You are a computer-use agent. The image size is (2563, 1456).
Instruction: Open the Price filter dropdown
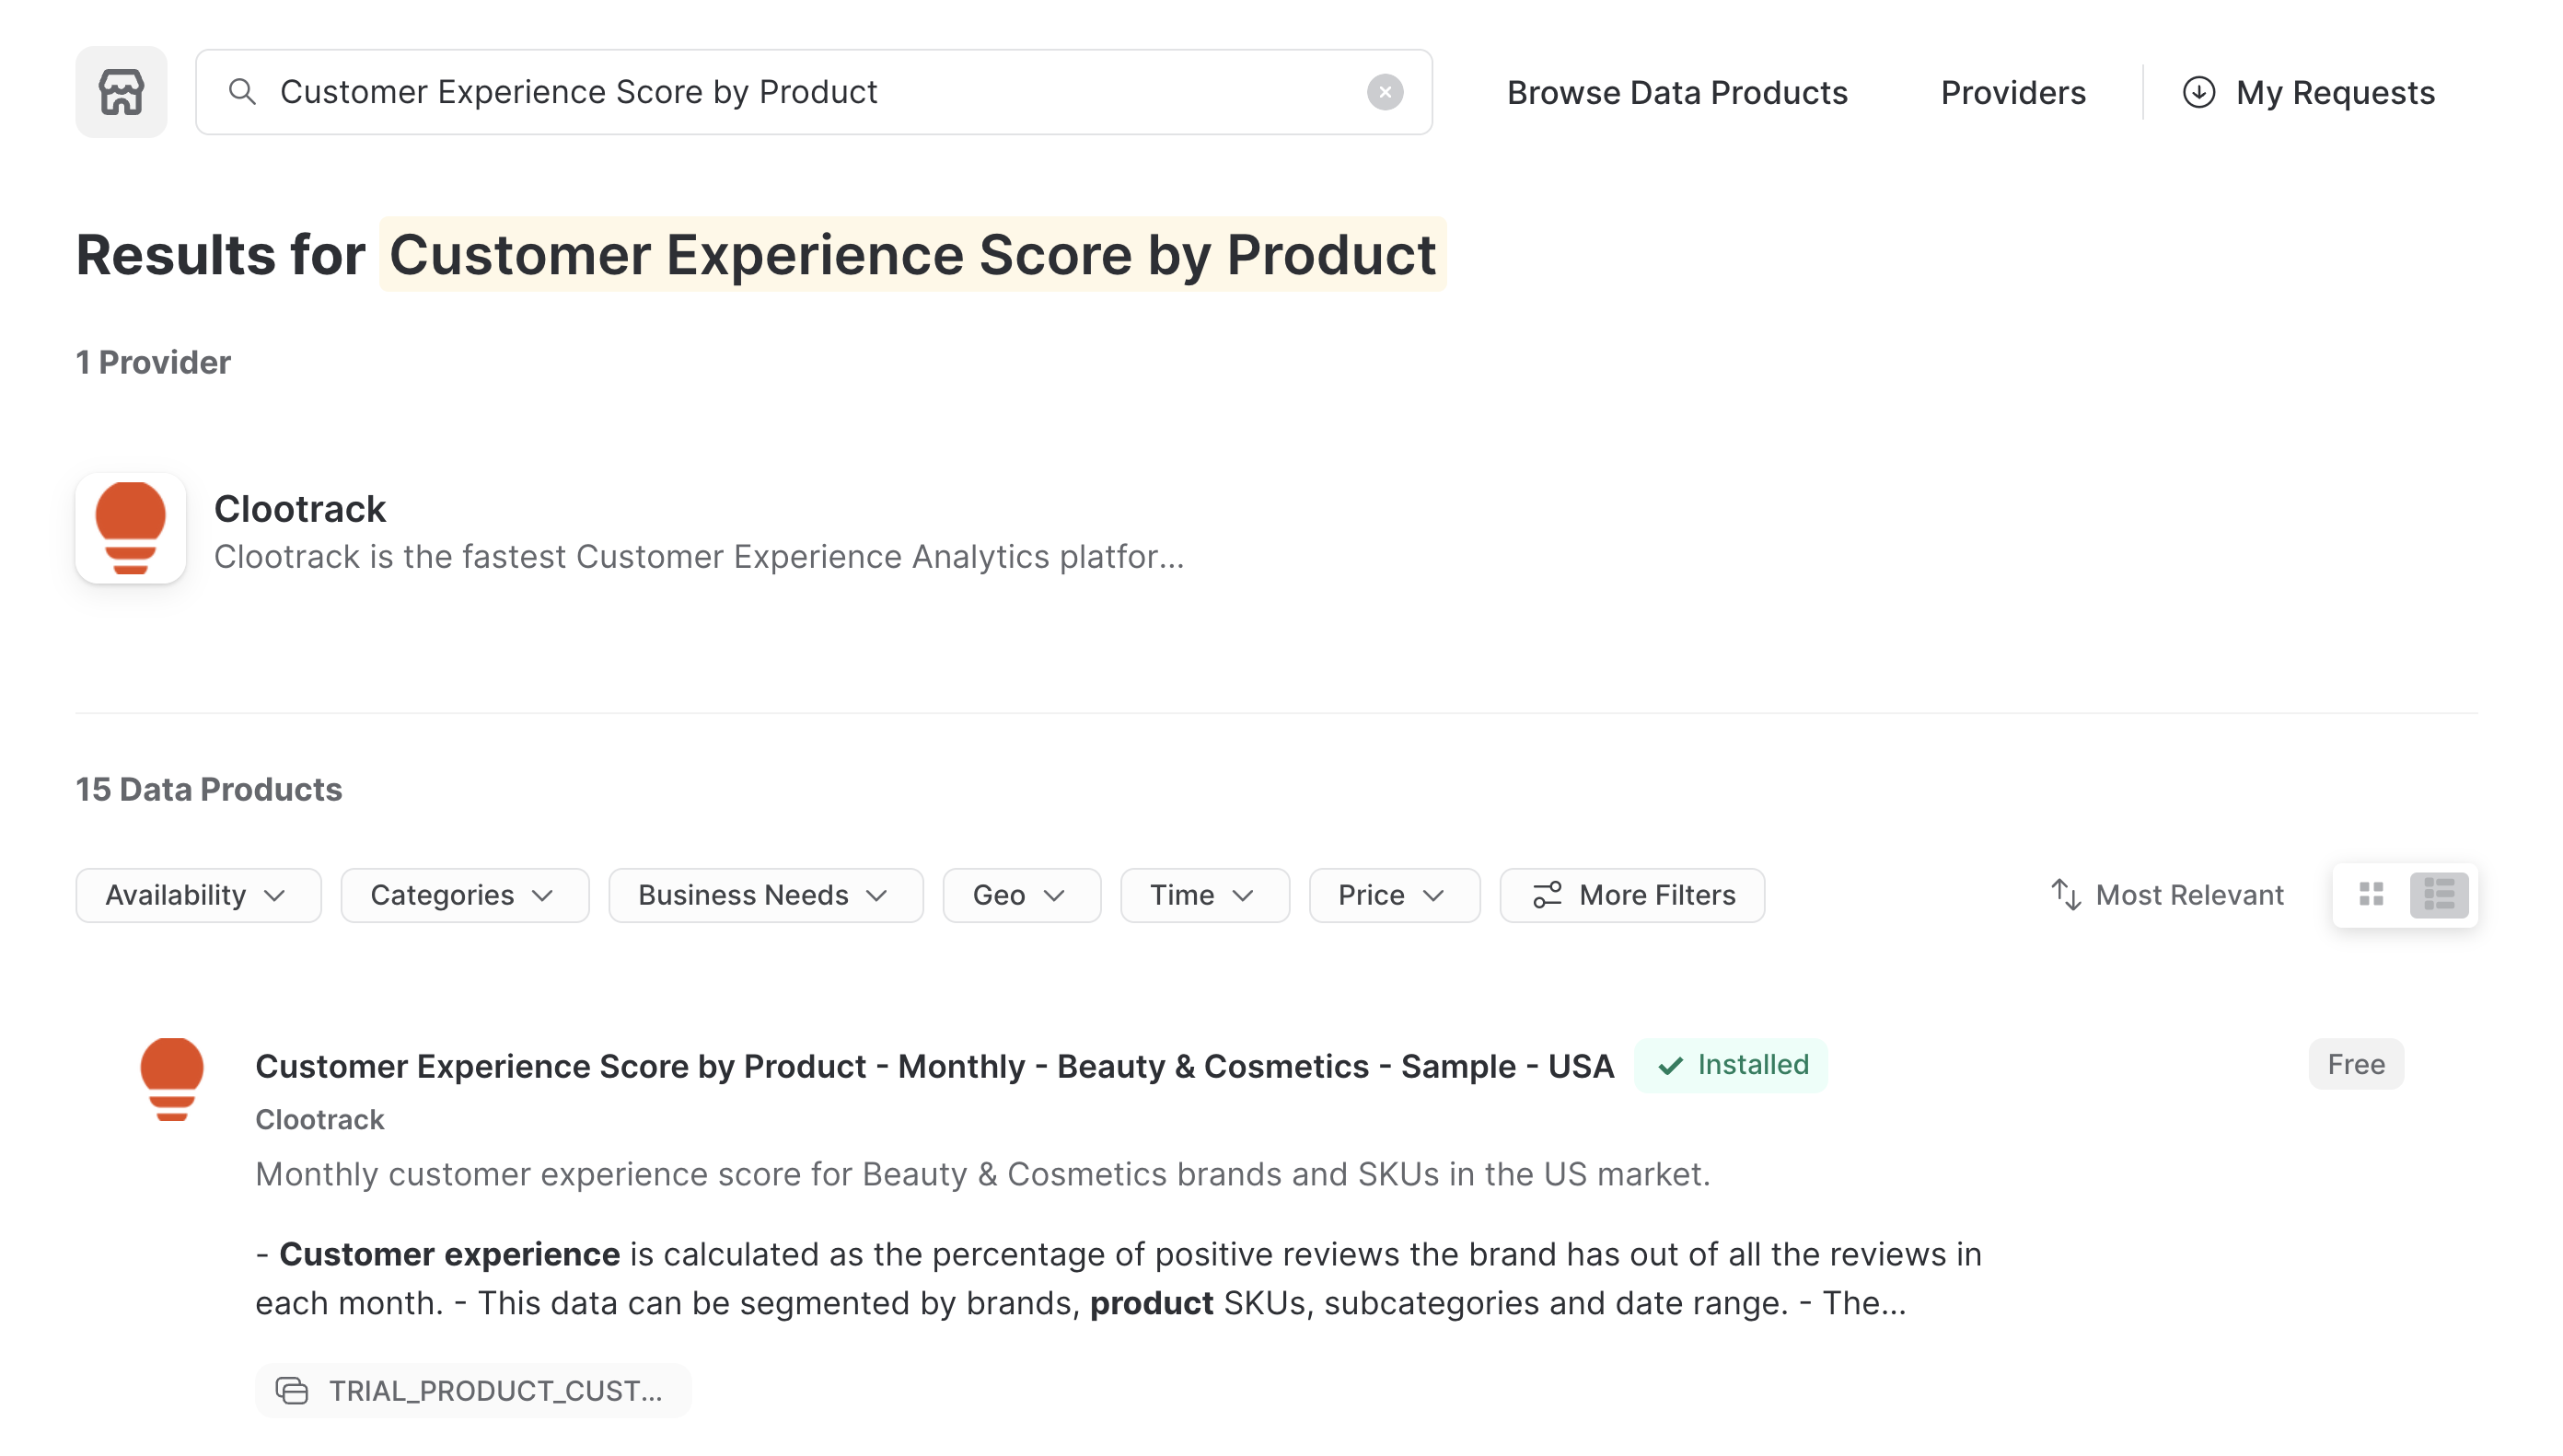pos(1393,894)
